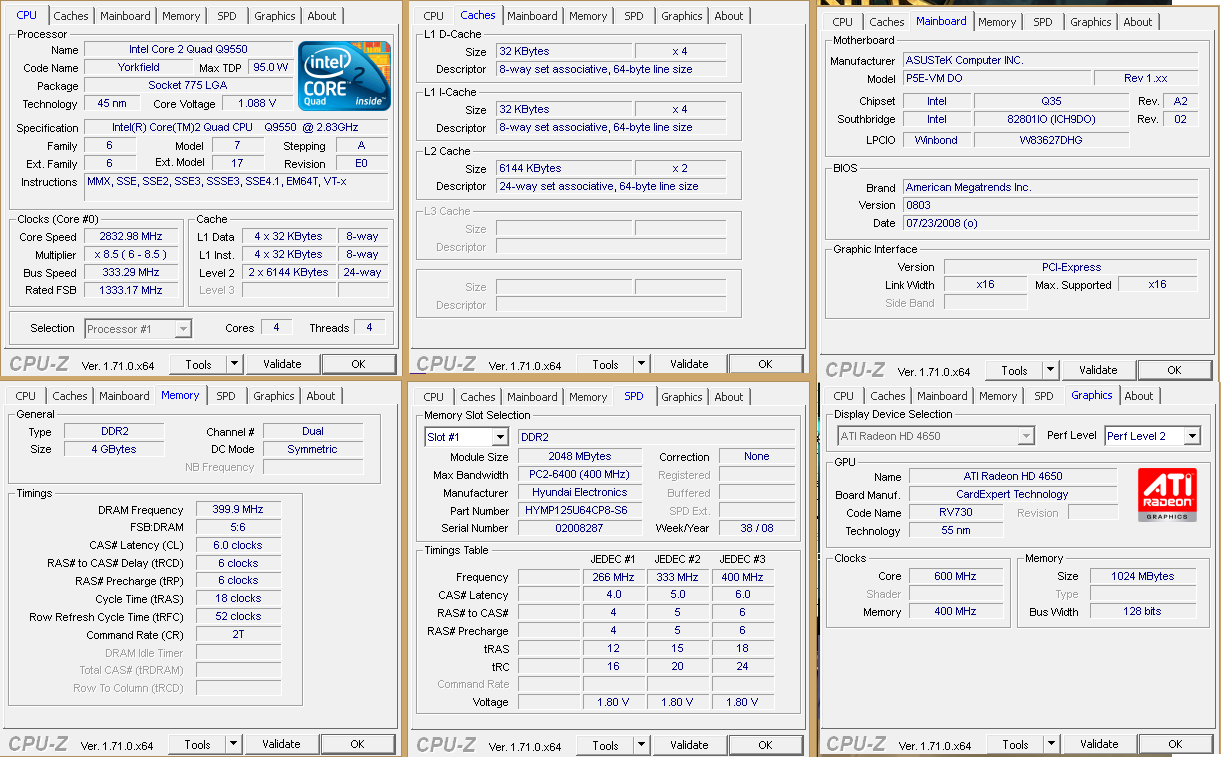Open Tools dropdown arrow in CPU tab window
Image resolution: width=1222 pixels, height=757 pixels.
coord(235,364)
